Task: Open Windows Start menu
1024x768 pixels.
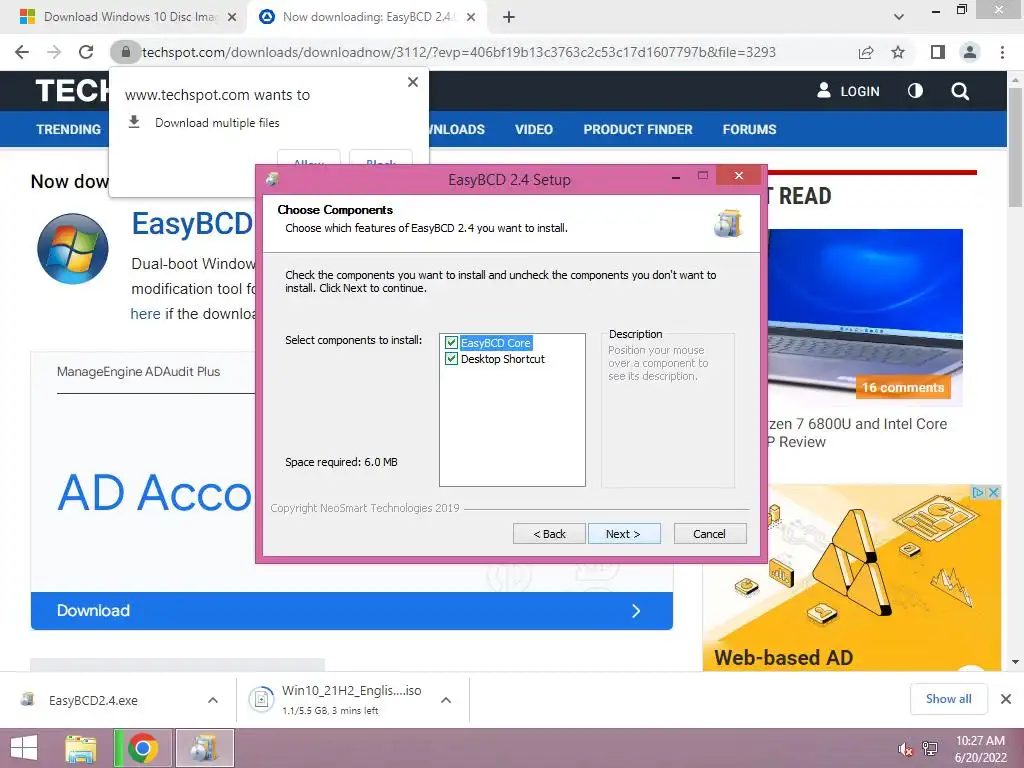Action: click(24, 748)
